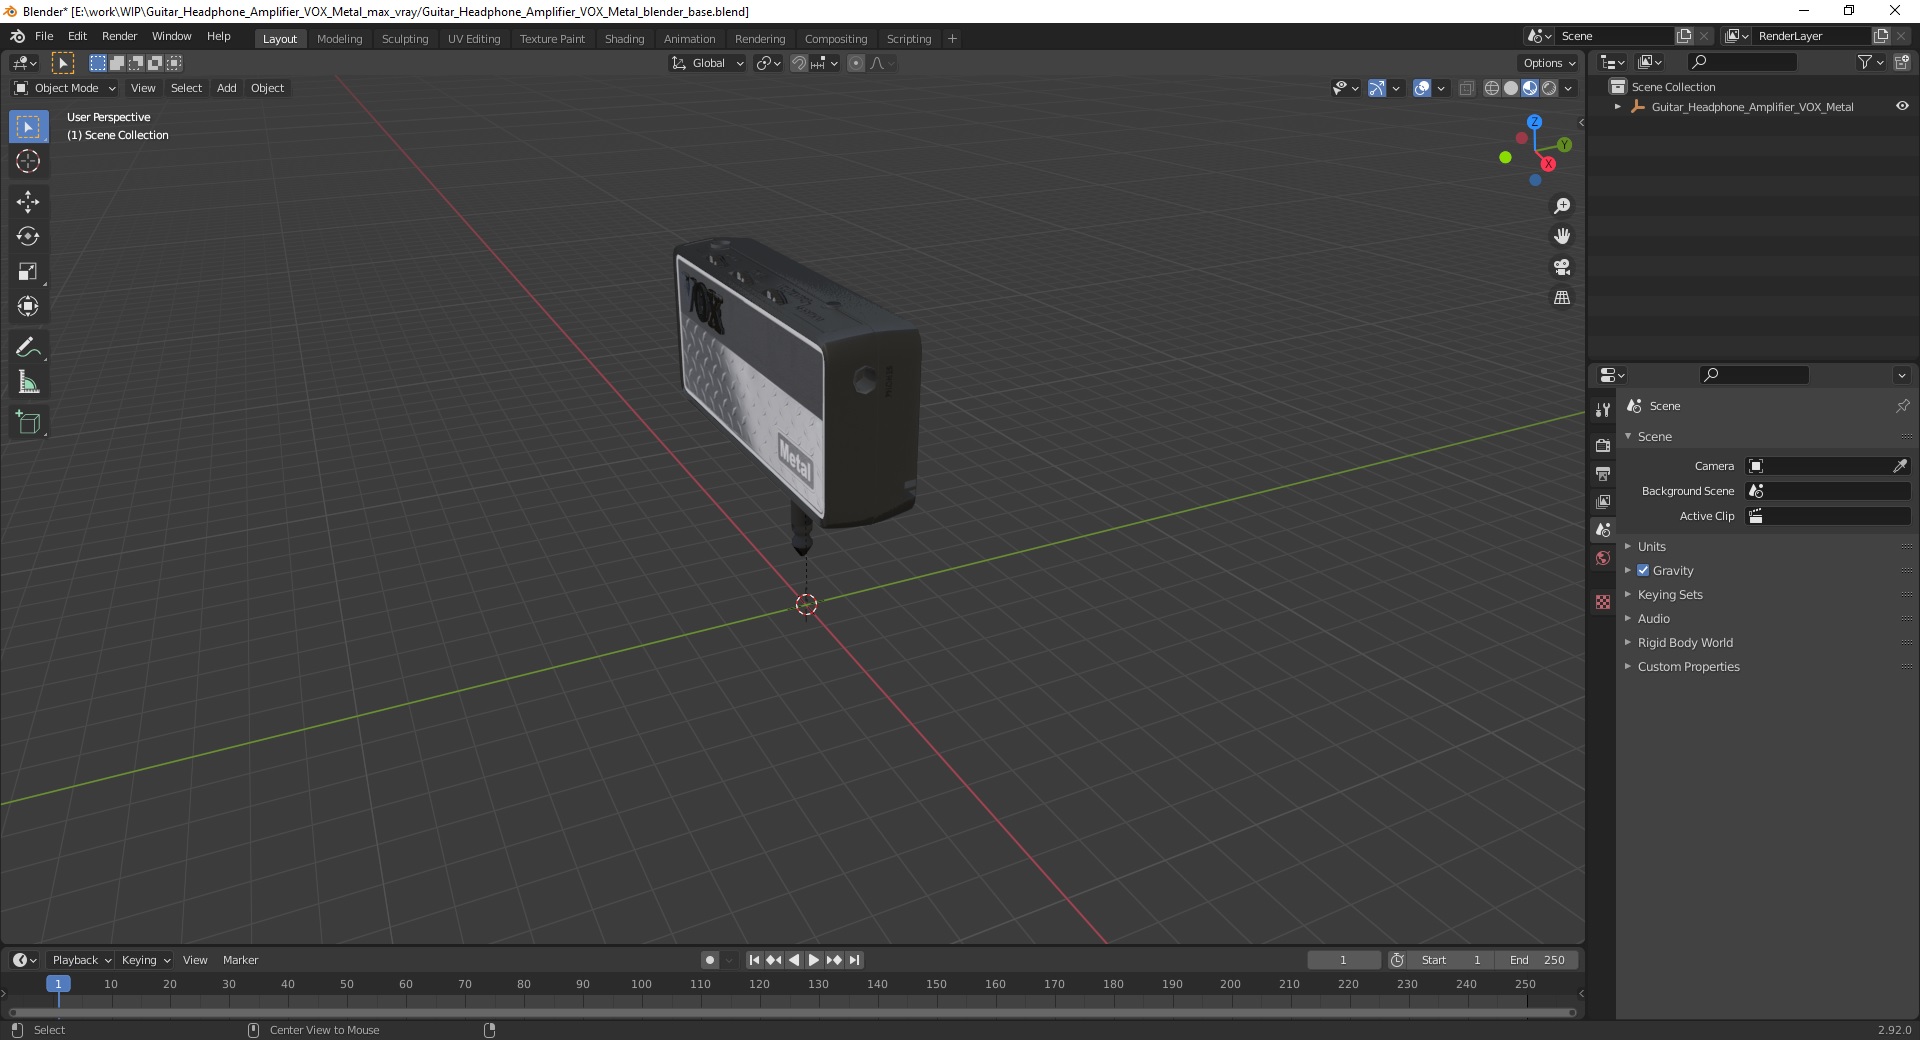1920x1040 pixels.
Task: Activate the Select Box tool
Action: [28, 127]
